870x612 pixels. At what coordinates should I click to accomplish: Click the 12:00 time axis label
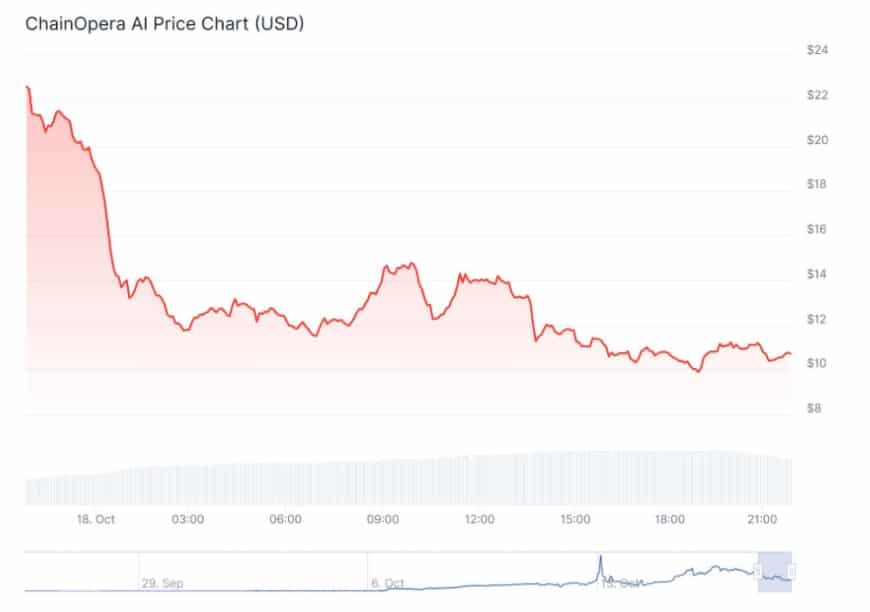click(x=479, y=519)
